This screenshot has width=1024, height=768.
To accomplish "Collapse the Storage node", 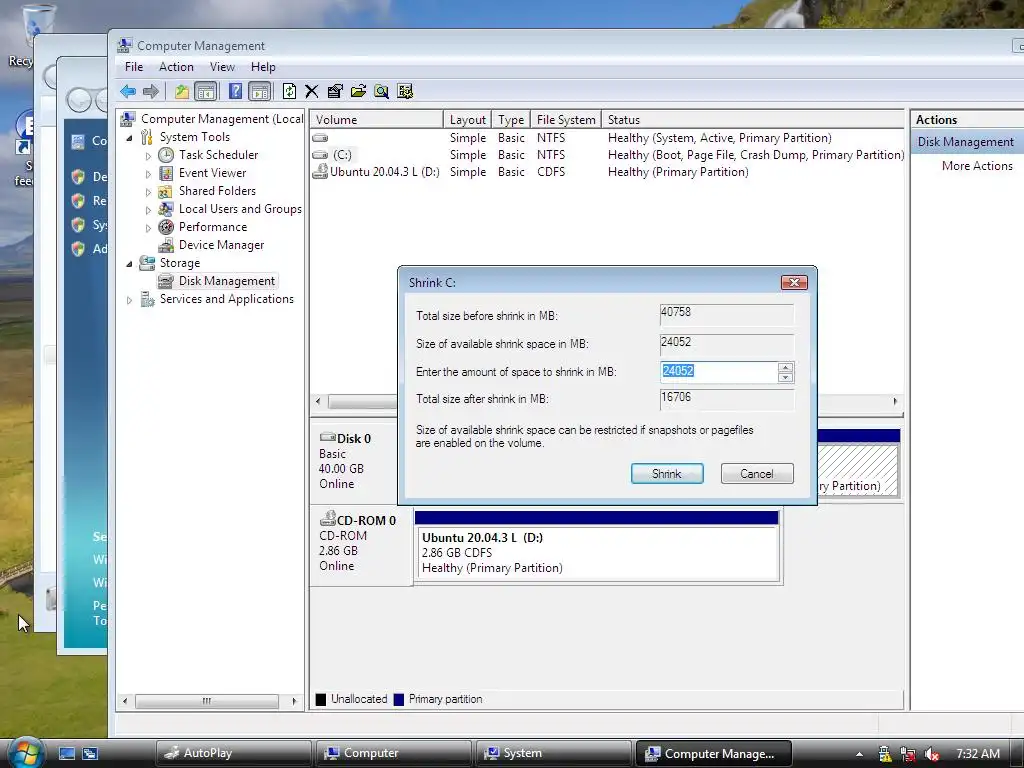I will point(129,264).
